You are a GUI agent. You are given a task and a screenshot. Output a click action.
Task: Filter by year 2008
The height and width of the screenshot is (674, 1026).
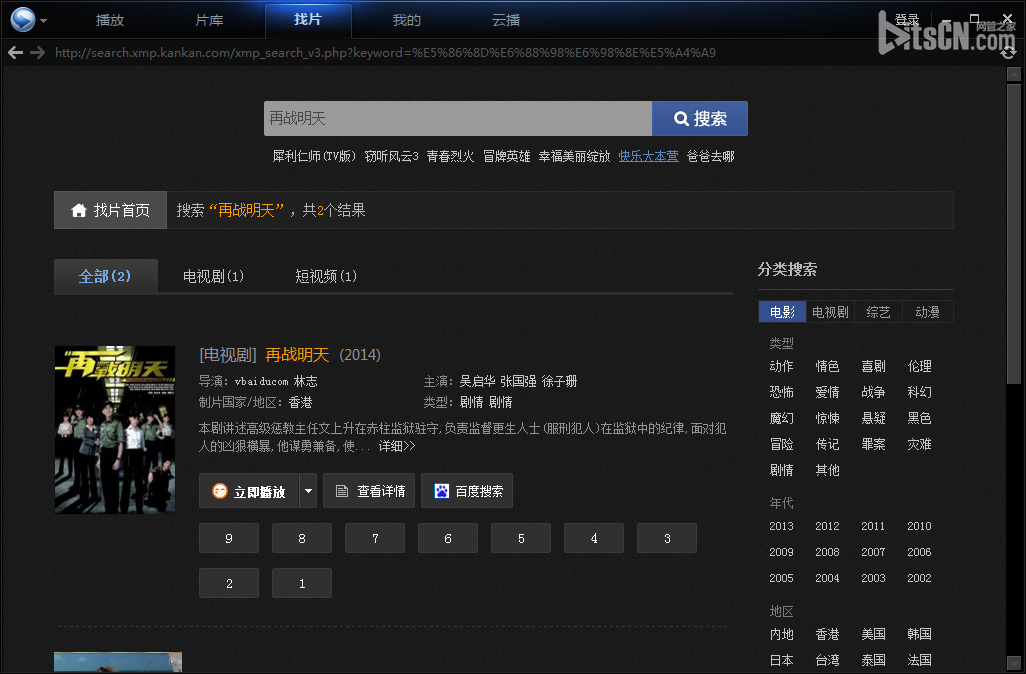(827, 552)
